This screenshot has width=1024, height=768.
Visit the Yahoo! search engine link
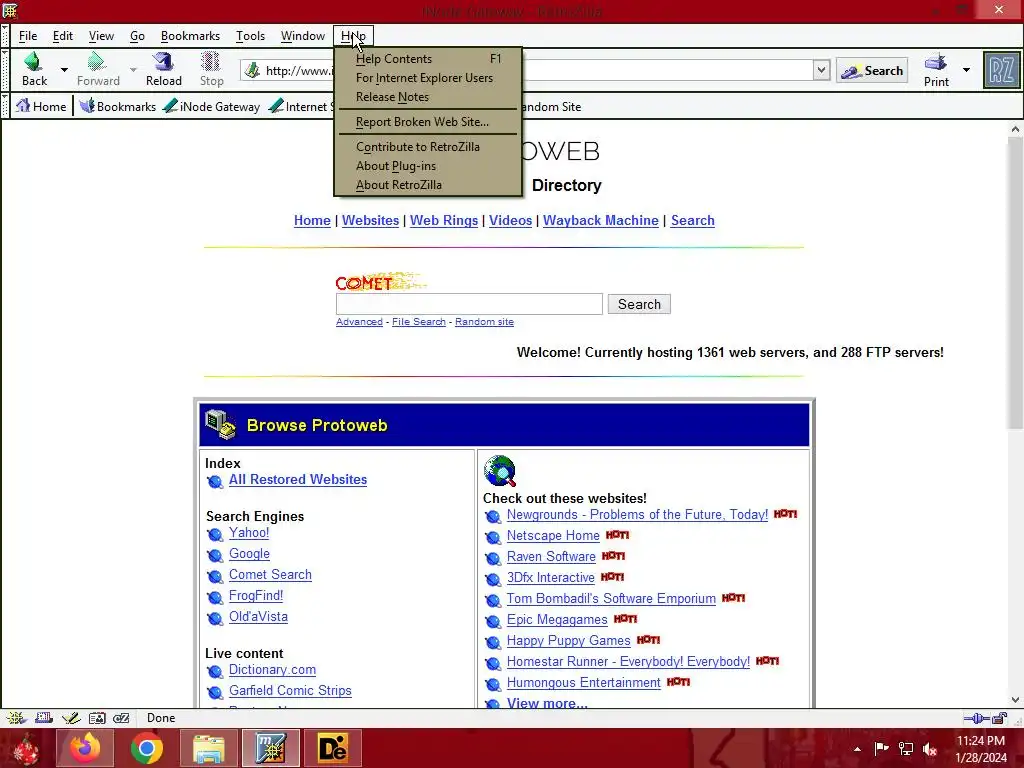coord(249,533)
